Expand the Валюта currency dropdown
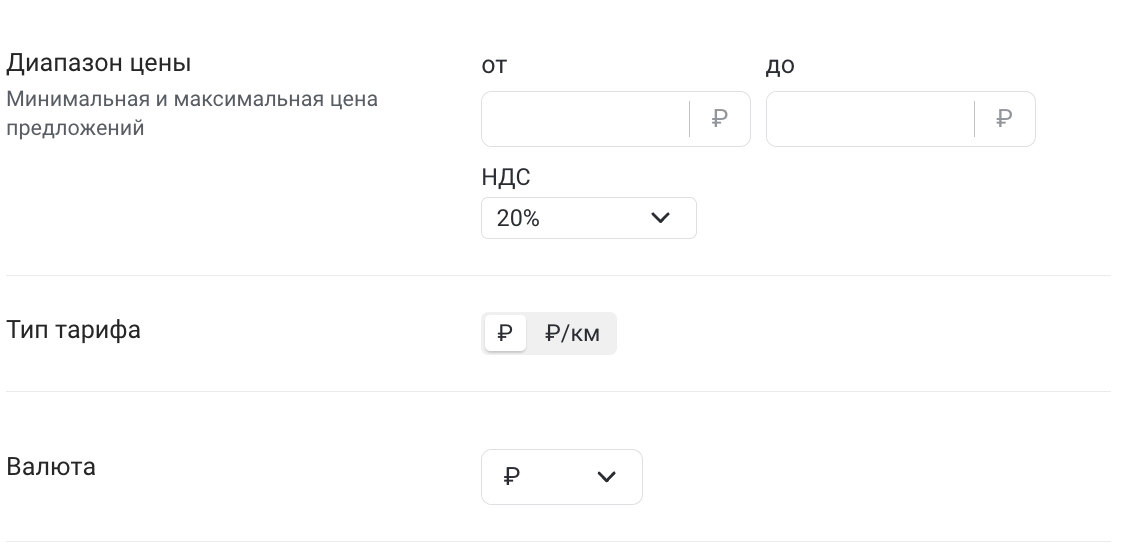 pyautogui.click(x=561, y=477)
